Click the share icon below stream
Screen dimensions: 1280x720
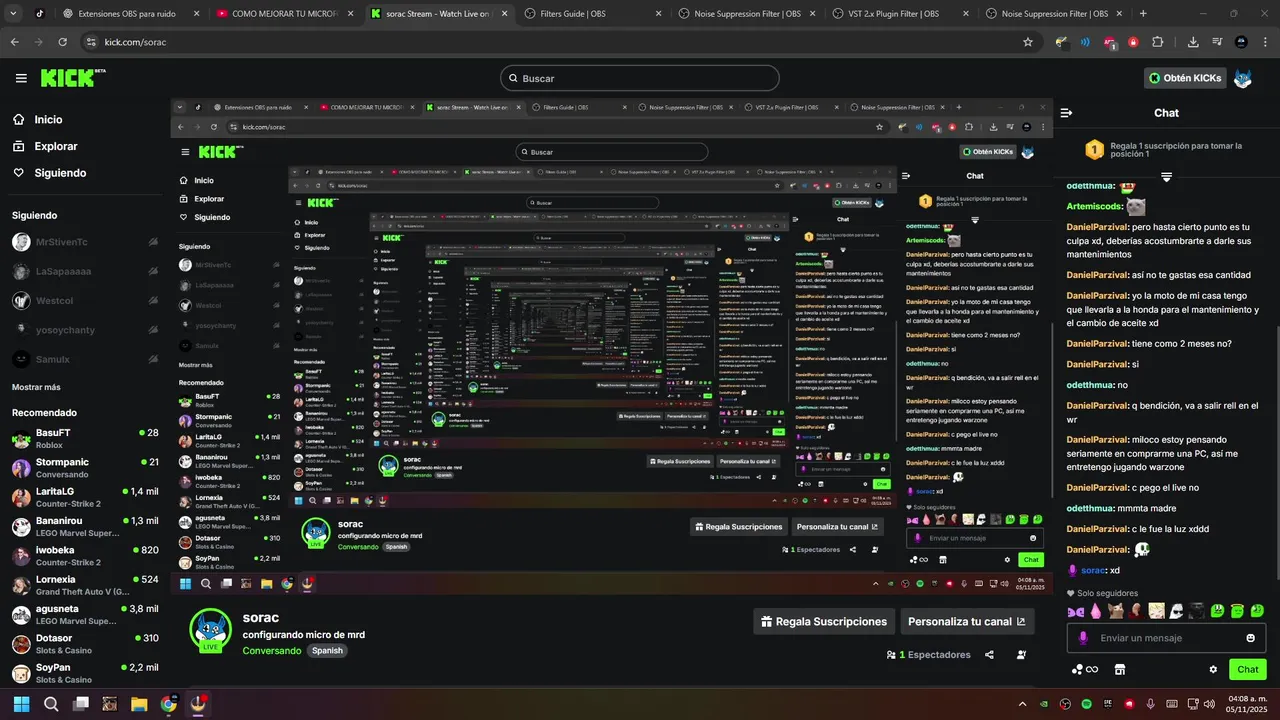coord(989,655)
